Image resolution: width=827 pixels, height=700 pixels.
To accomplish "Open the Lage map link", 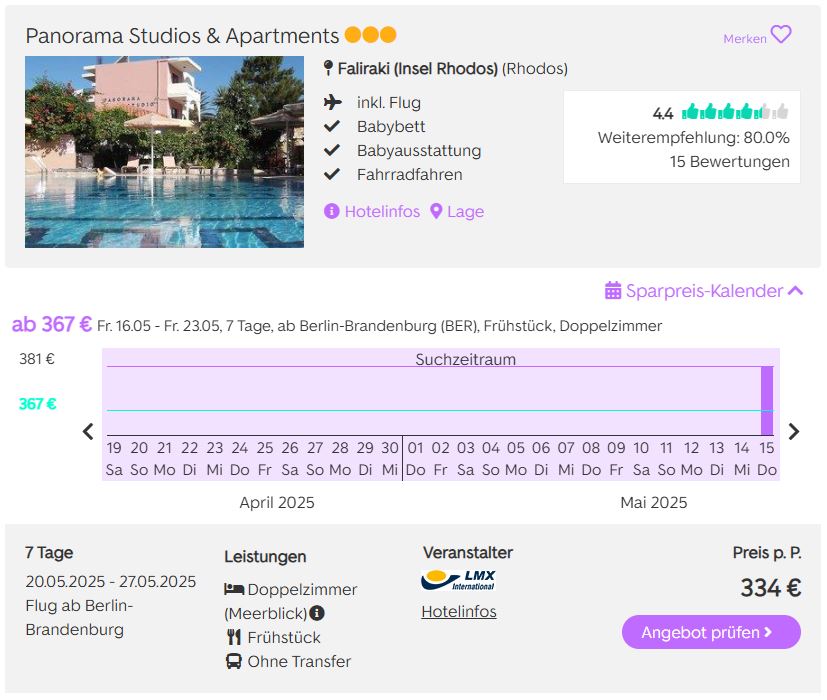I will 457,212.
